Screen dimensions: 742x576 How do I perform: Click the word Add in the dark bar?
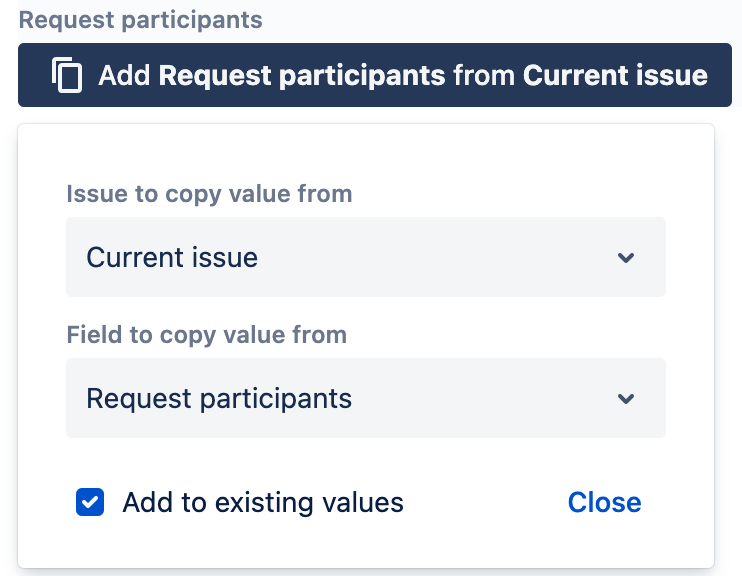click(x=124, y=76)
